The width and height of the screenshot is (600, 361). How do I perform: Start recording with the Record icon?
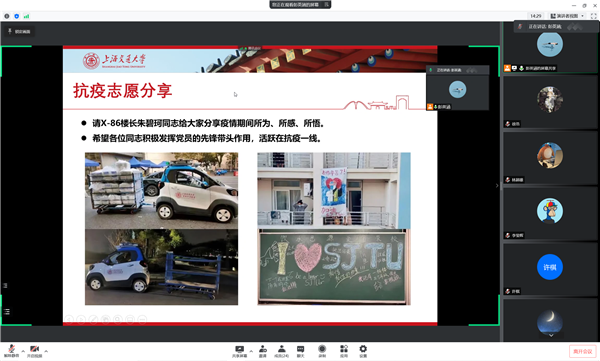(x=322, y=351)
